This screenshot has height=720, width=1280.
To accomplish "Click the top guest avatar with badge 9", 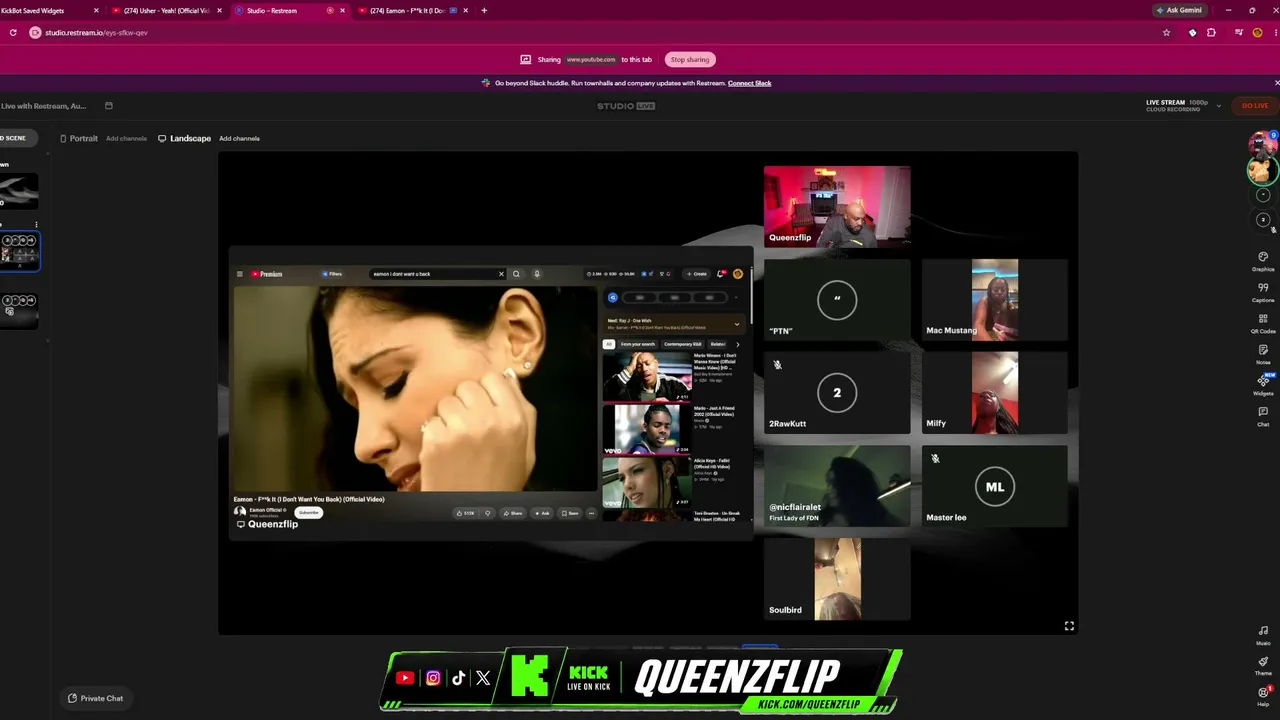I will [x=1264, y=143].
